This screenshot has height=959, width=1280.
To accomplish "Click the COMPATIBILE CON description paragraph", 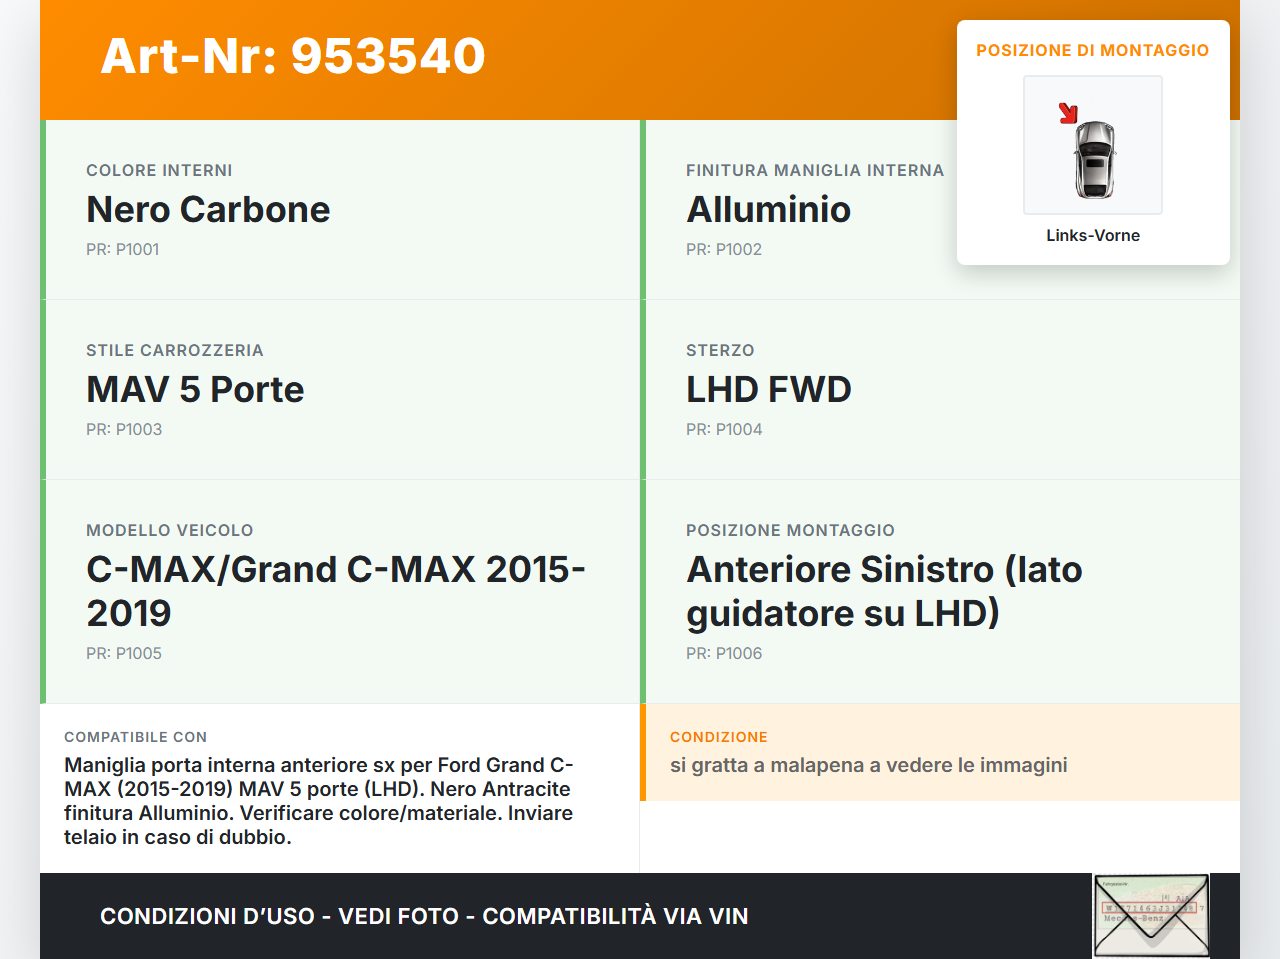I will pyautogui.click(x=320, y=801).
